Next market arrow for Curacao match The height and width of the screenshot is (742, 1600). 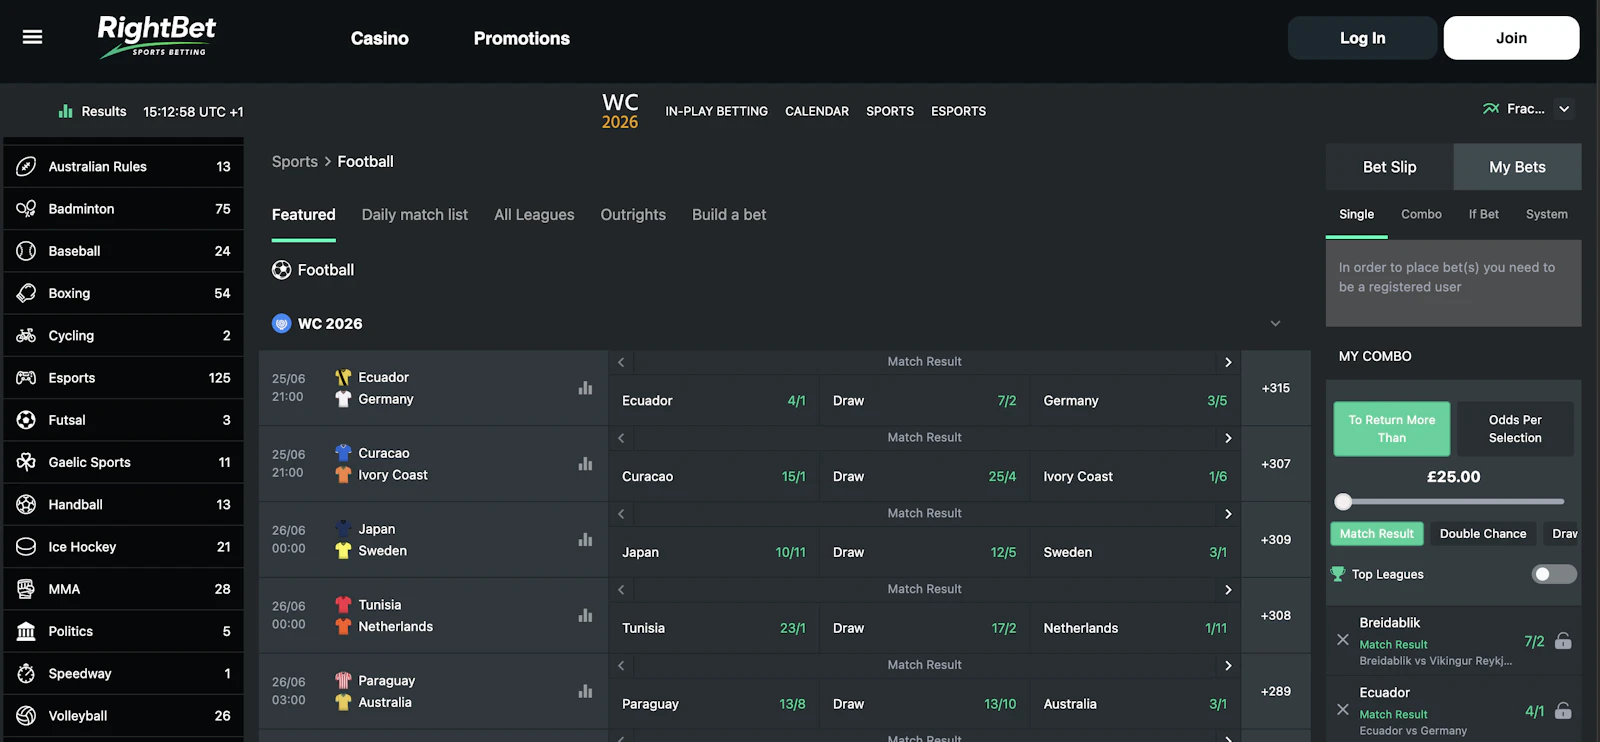(x=1228, y=438)
